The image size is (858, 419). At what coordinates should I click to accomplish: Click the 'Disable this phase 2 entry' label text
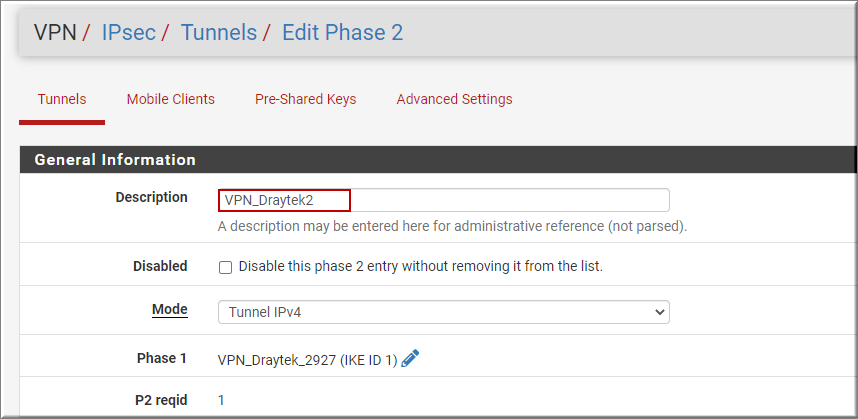[421, 266]
